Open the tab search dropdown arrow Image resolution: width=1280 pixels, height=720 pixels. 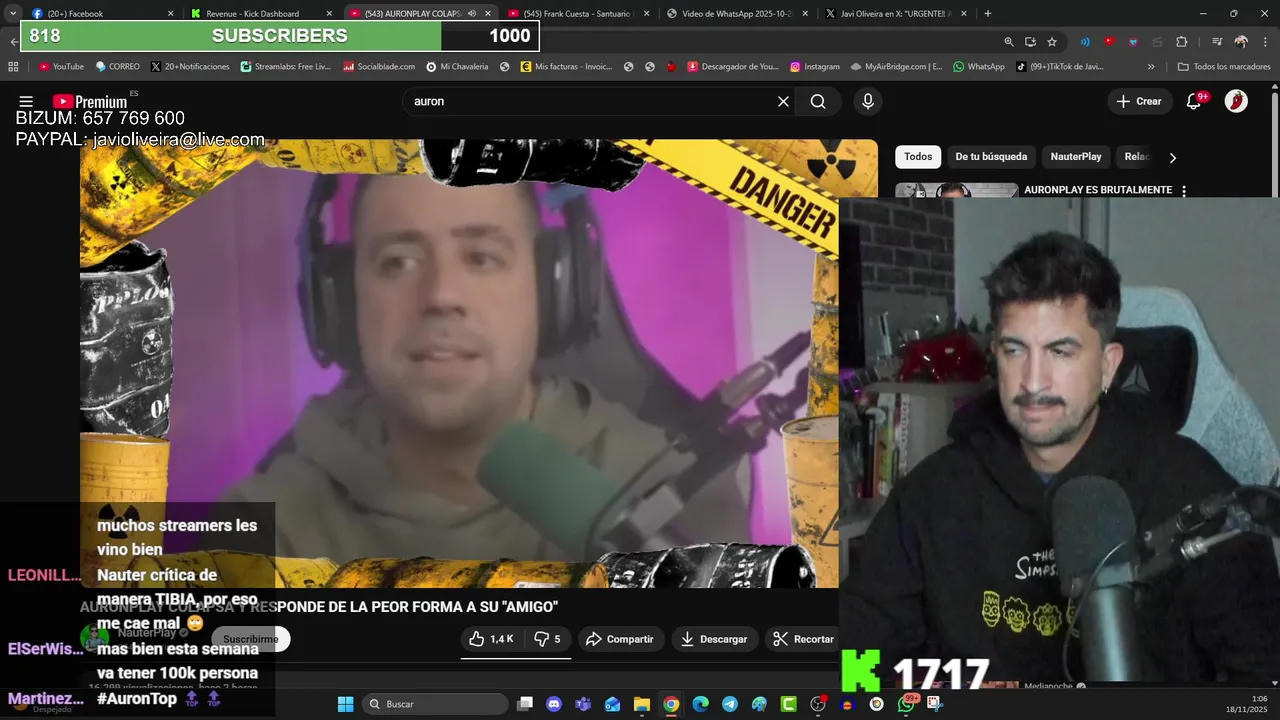(13, 14)
